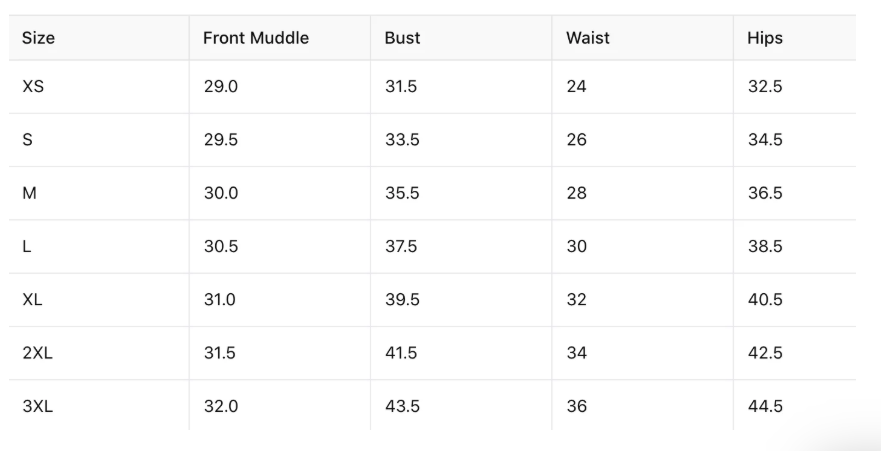This screenshot has width=881, height=451.
Task: Click the Size column header
Action: click(39, 38)
